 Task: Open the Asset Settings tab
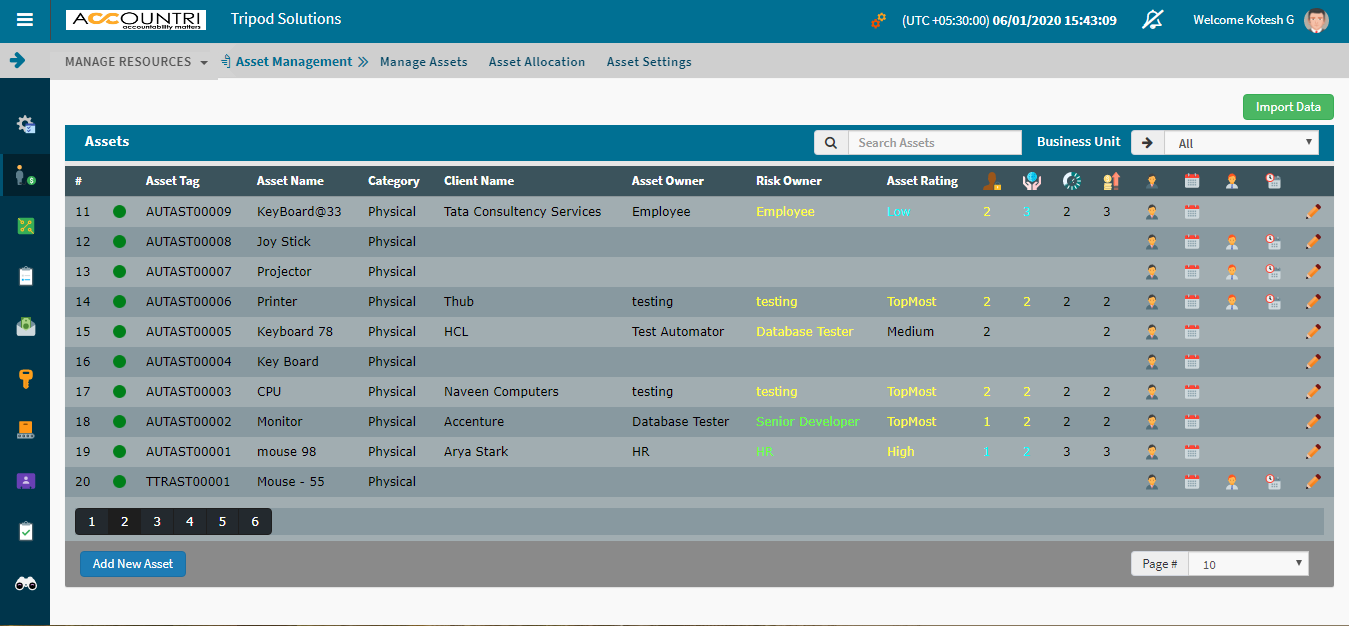coord(649,62)
